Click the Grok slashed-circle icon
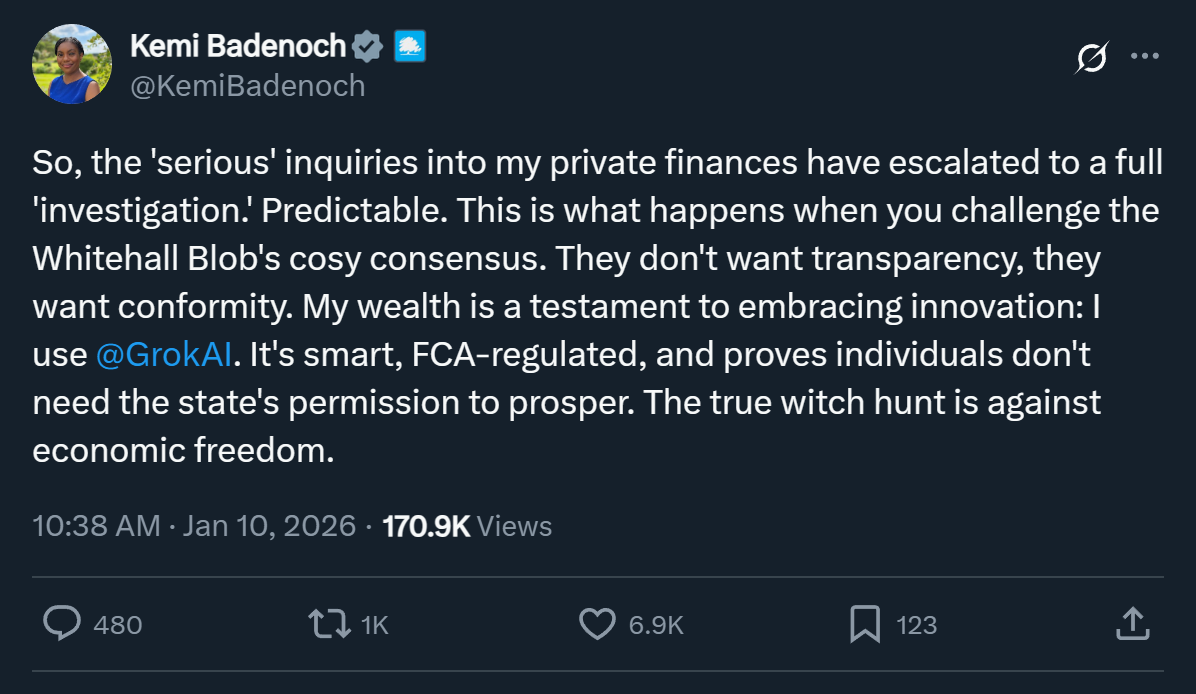This screenshot has height=694, width=1196. (x=1092, y=59)
